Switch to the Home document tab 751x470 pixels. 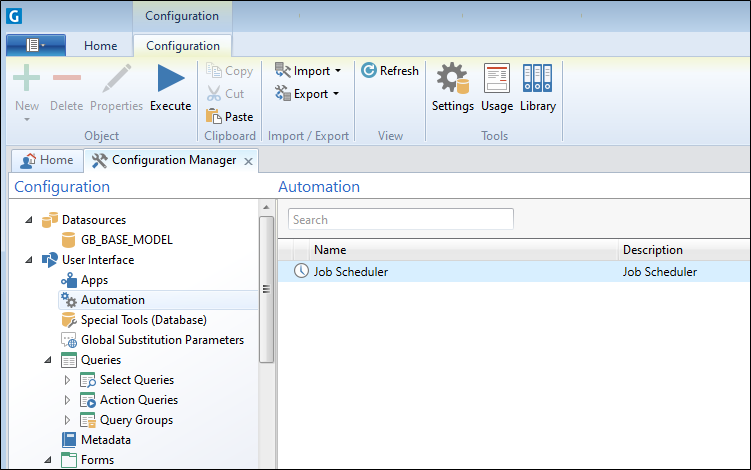pos(47,160)
